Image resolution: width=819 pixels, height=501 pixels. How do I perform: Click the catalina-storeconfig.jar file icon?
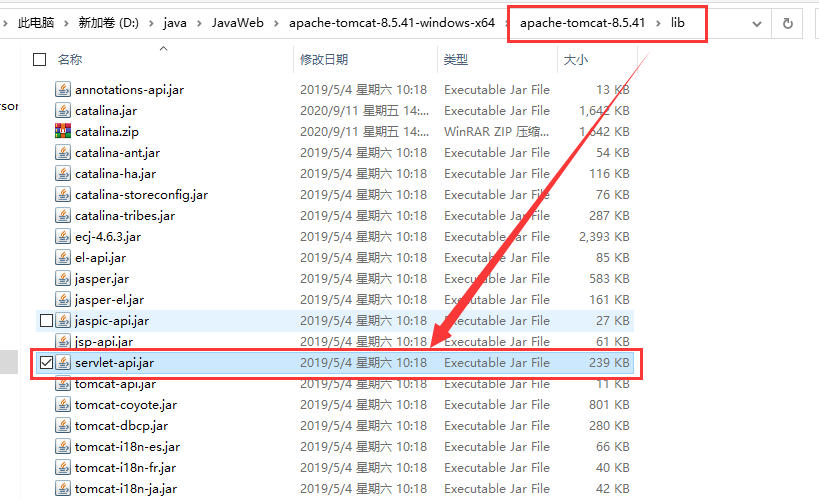coord(63,194)
